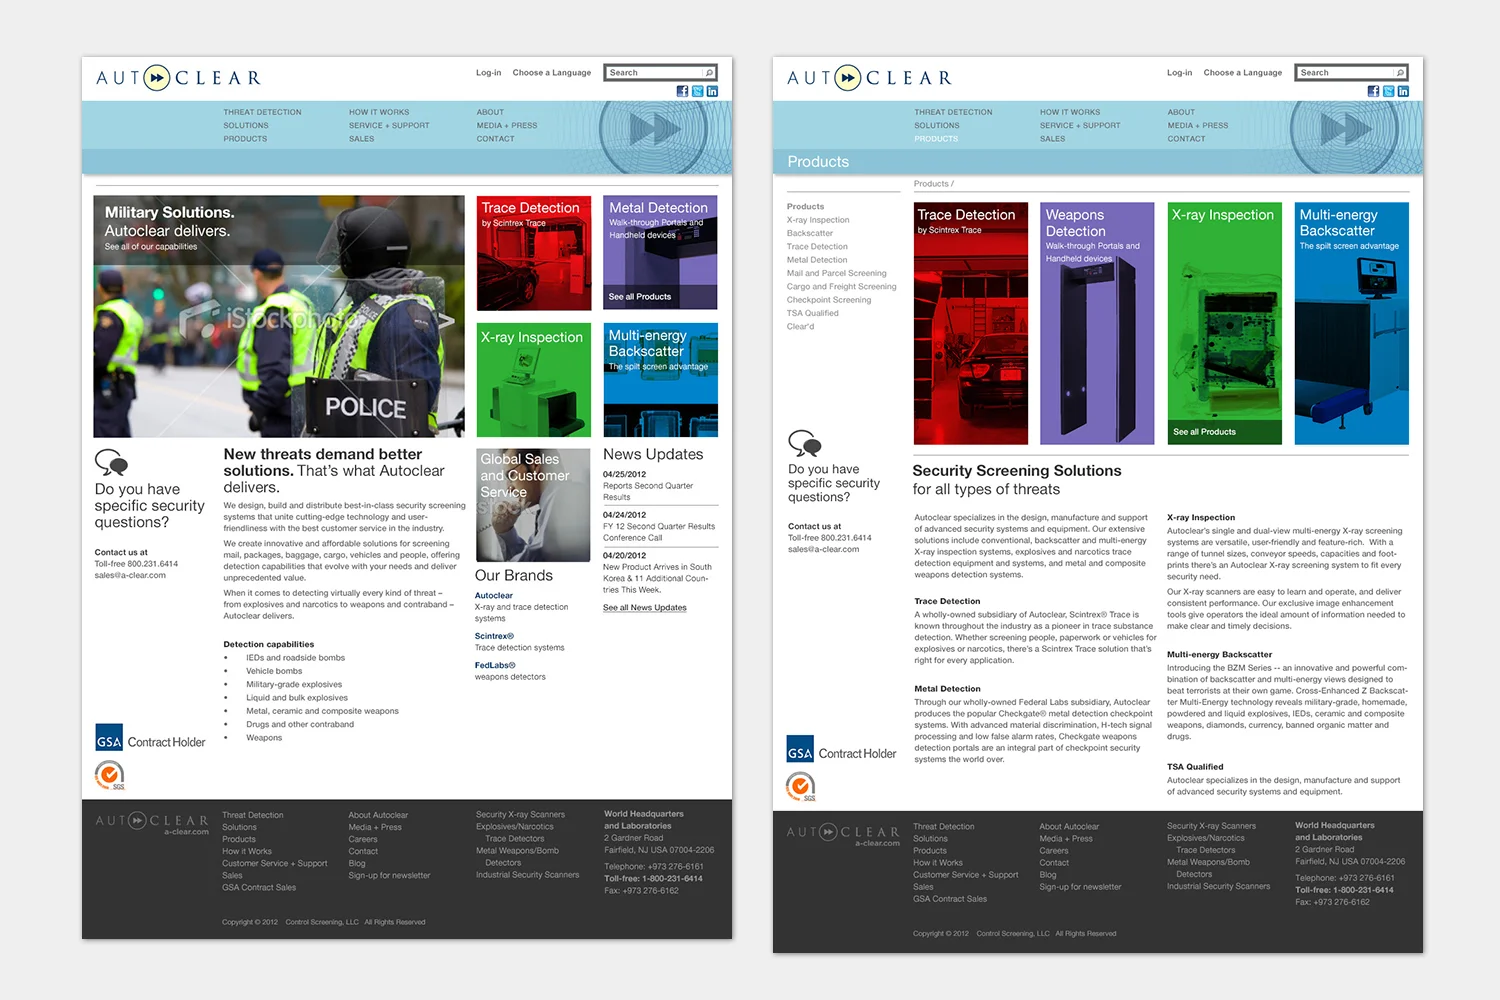
Task: Open Trace Detection tile on left homepage
Action: pyautogui.click(x=534, y=253)
